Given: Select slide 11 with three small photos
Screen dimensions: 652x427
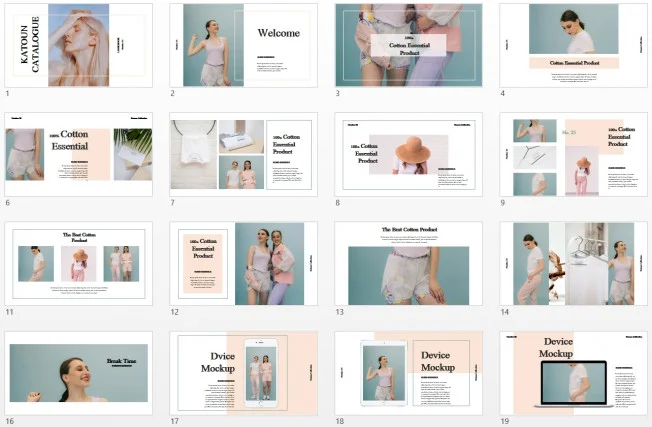Looking at the screenshot, I should (79, 263).
